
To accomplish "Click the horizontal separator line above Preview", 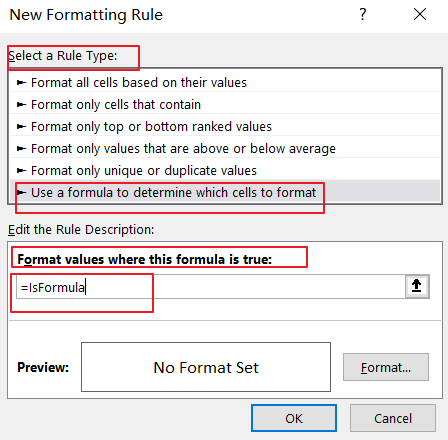I will [225, 321].
